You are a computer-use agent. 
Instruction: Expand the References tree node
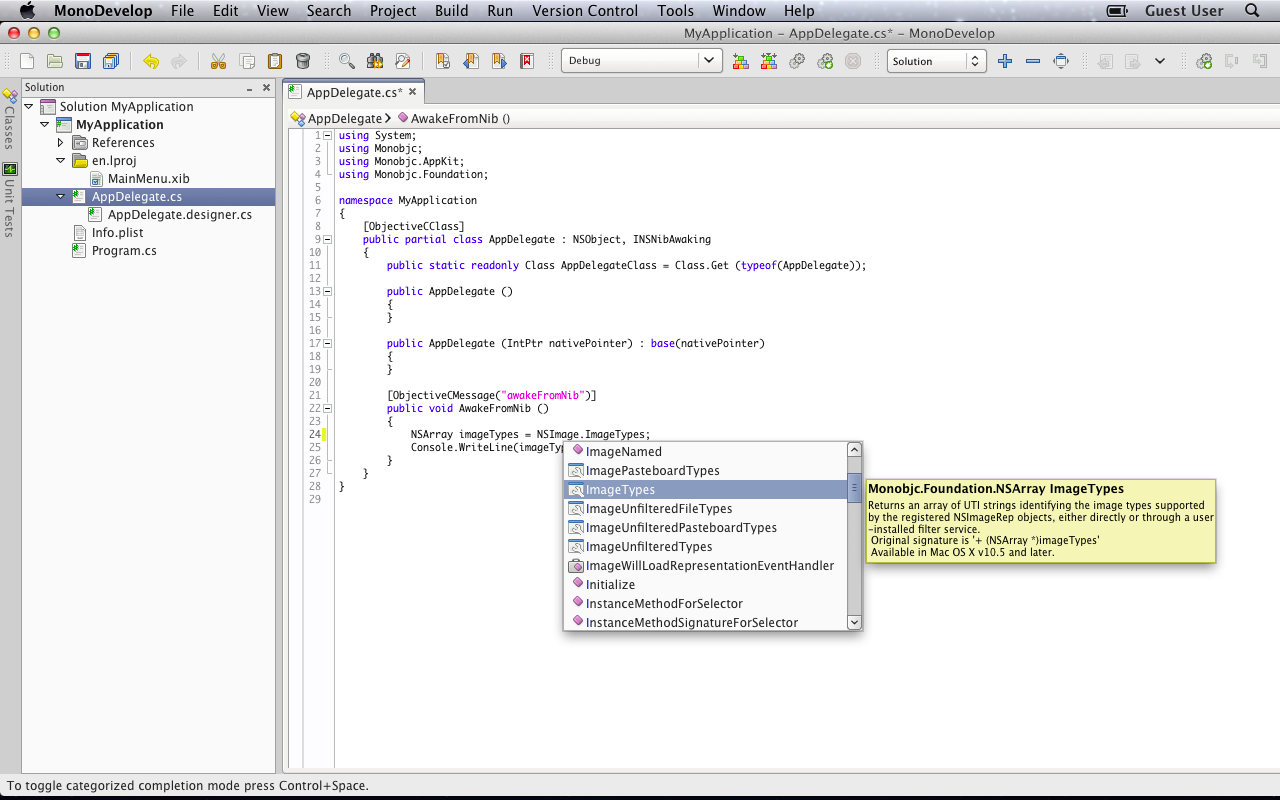[60, 143]
